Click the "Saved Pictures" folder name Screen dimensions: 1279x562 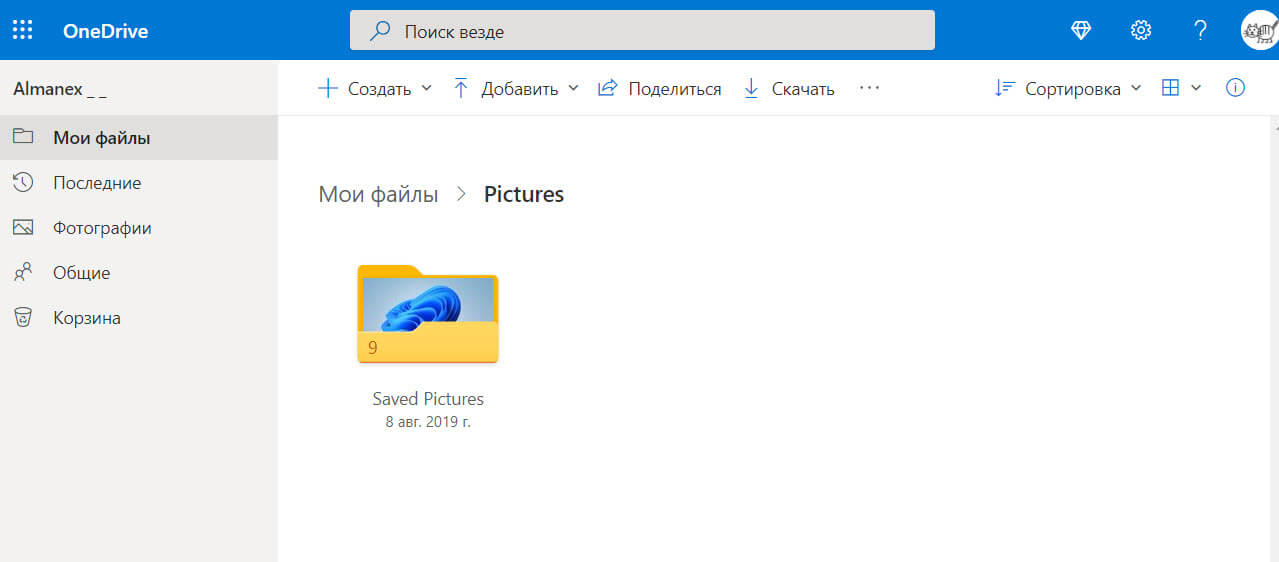(428, 399)
